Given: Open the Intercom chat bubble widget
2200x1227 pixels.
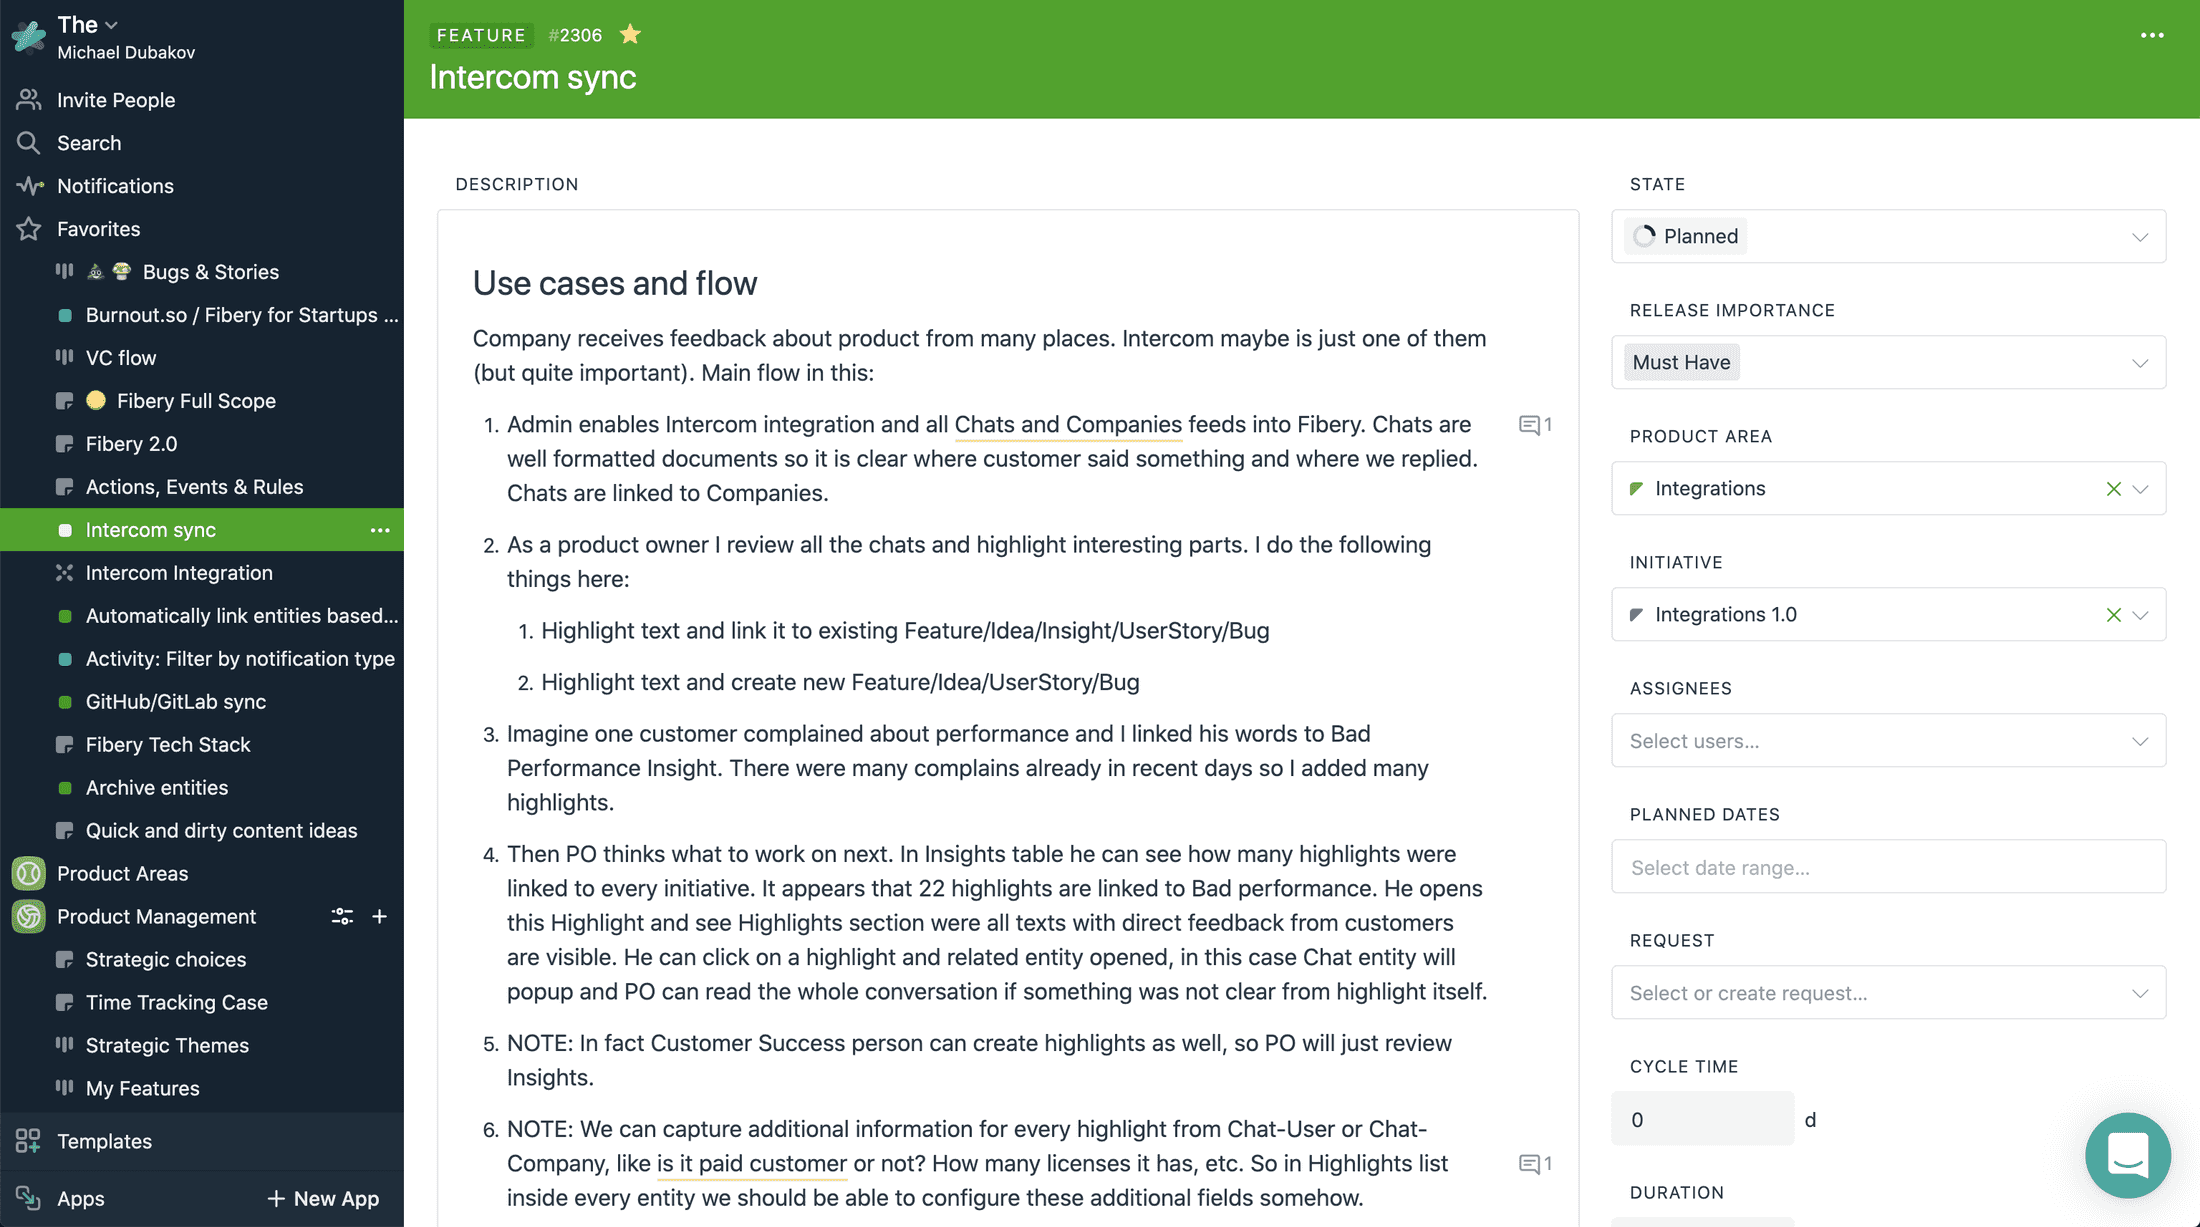Looking at the screenshot, I should (2127, 1155).
